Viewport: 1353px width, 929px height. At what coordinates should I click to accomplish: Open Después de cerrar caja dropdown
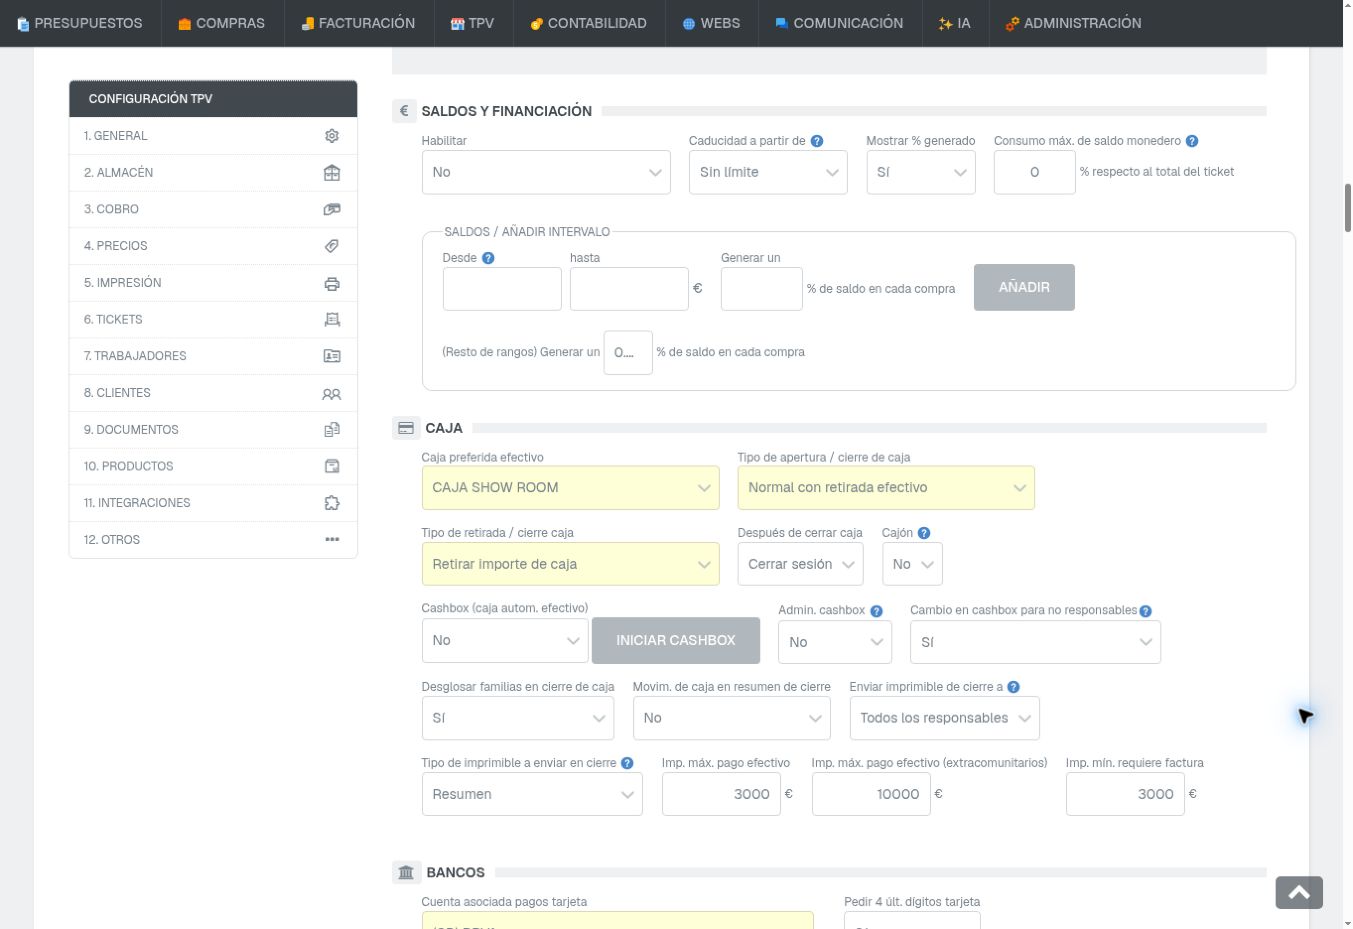coord(800,564)
